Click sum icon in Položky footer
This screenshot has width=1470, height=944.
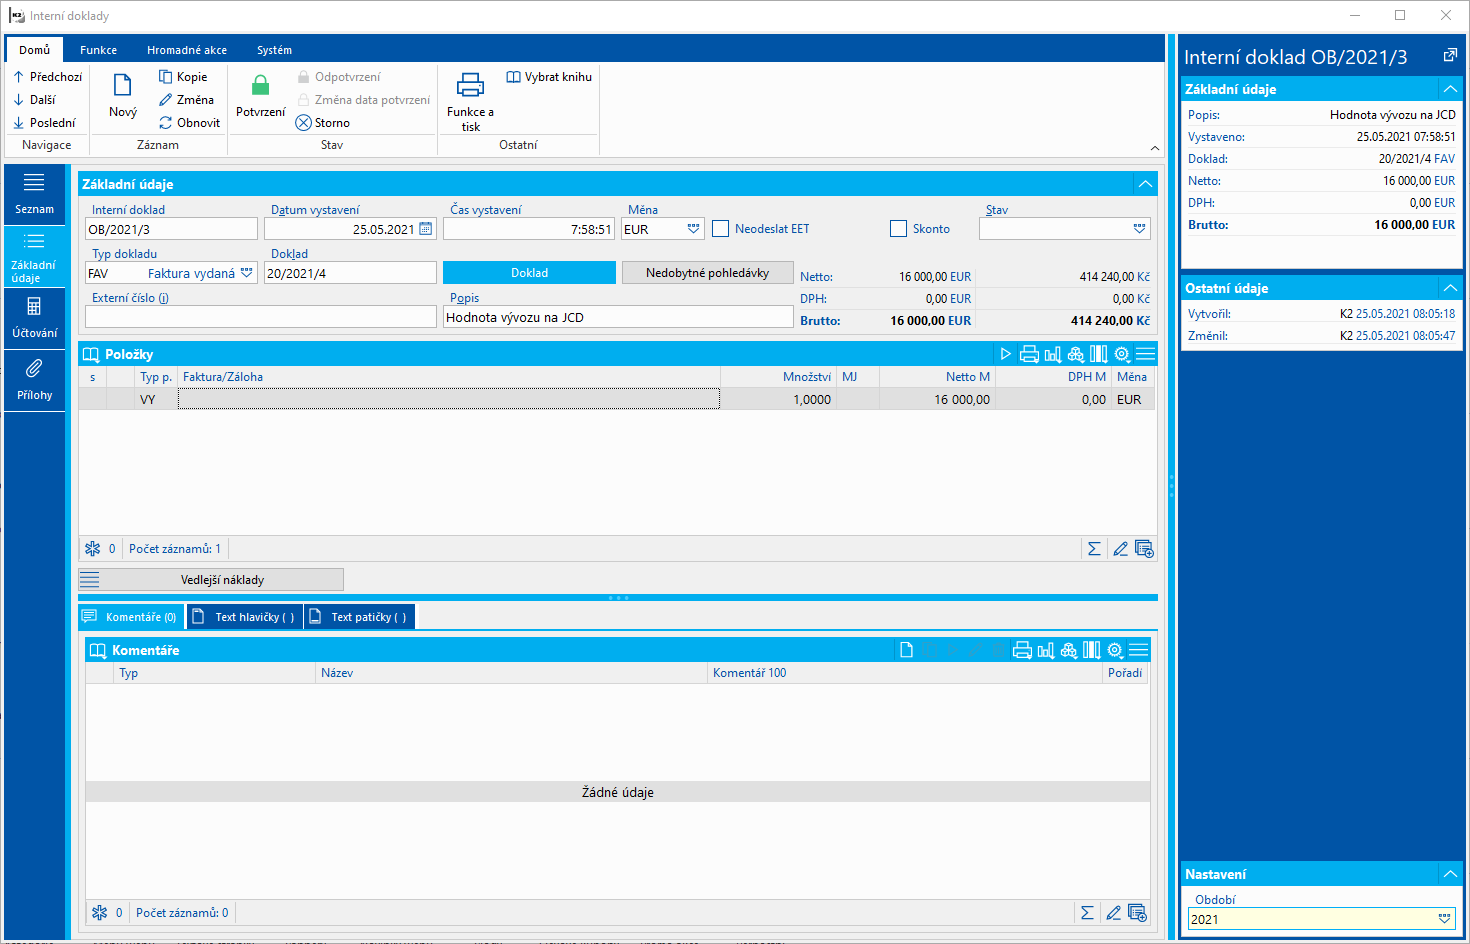click(x=1094, y=549)
